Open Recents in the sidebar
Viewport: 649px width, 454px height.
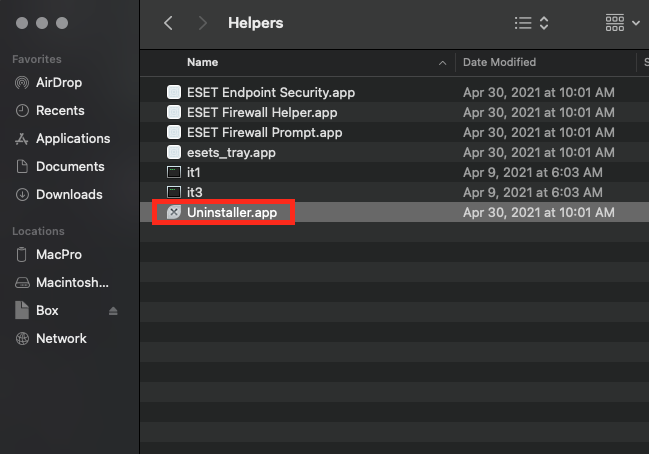(x=60, y=110)
